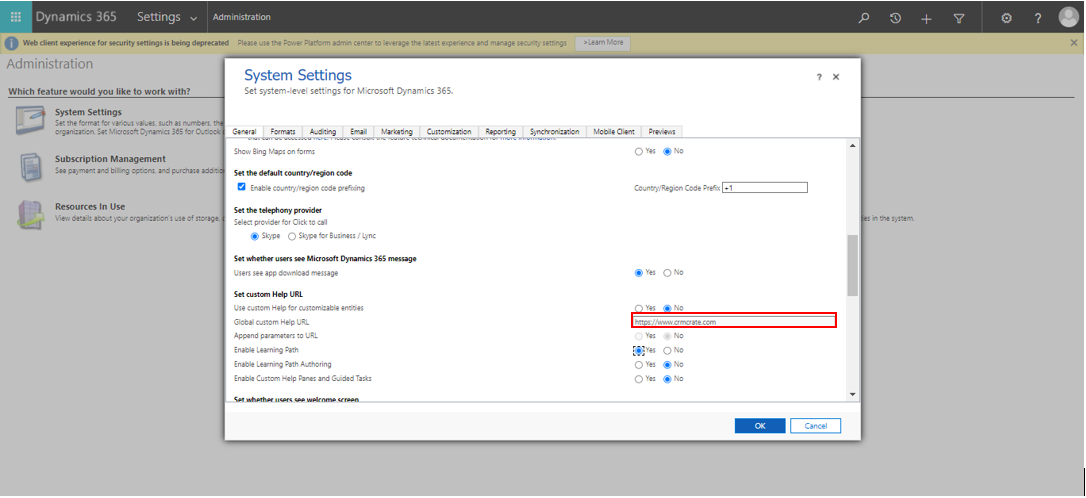This screenshot has width=1086, height=498.
Task: Select No for custom Help for customizable entities
Action: 668,308
